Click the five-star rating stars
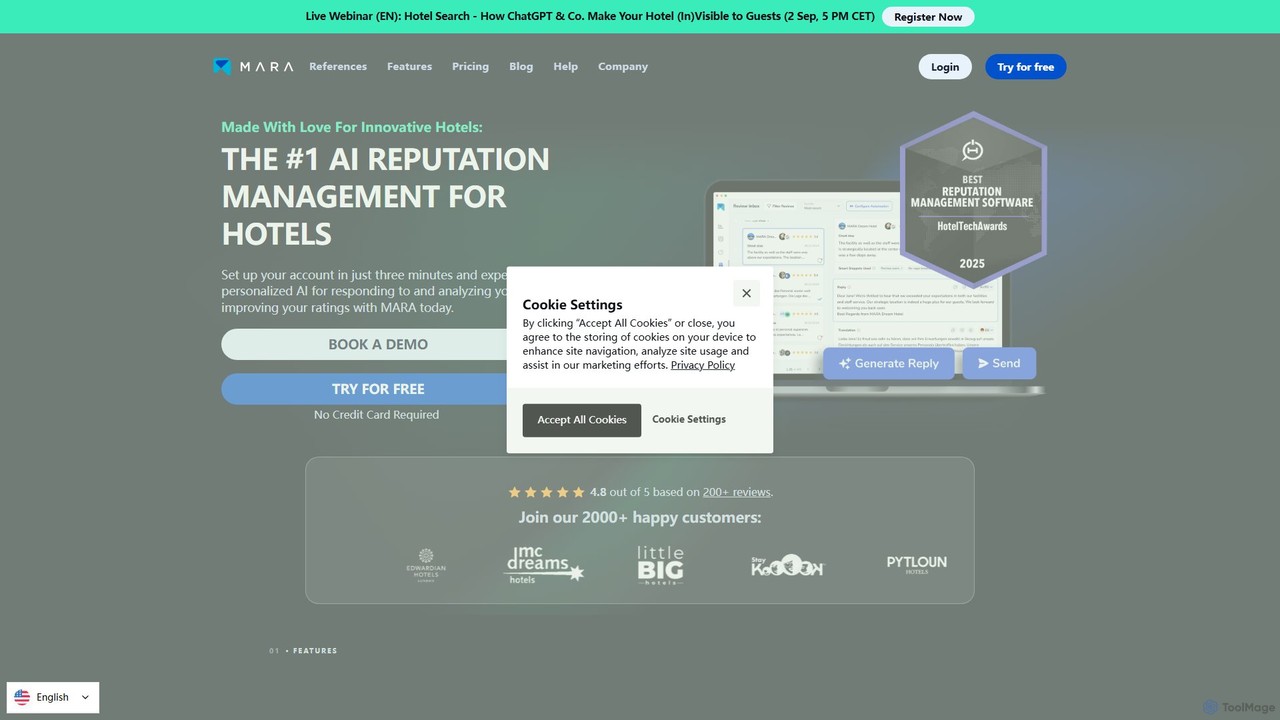This screenshot has height=720, width=1280. pyautogui.click(x=546, y=492)
